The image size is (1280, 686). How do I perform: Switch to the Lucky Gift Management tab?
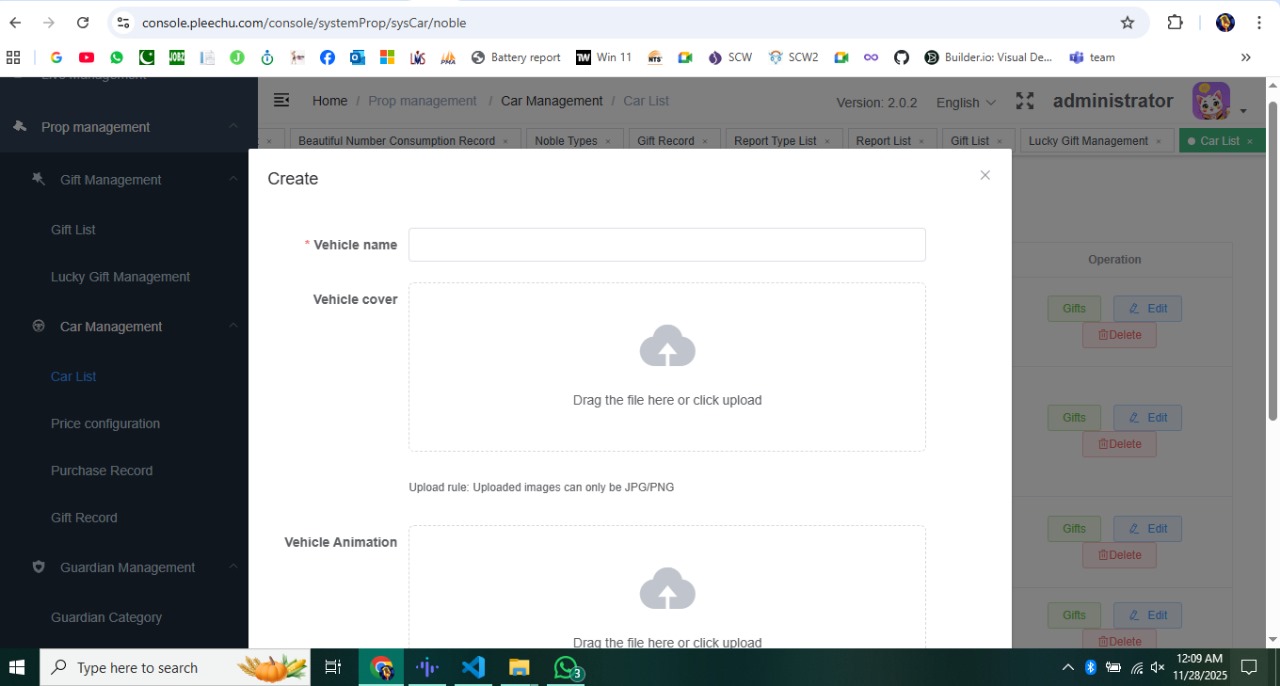(1088, 141)
